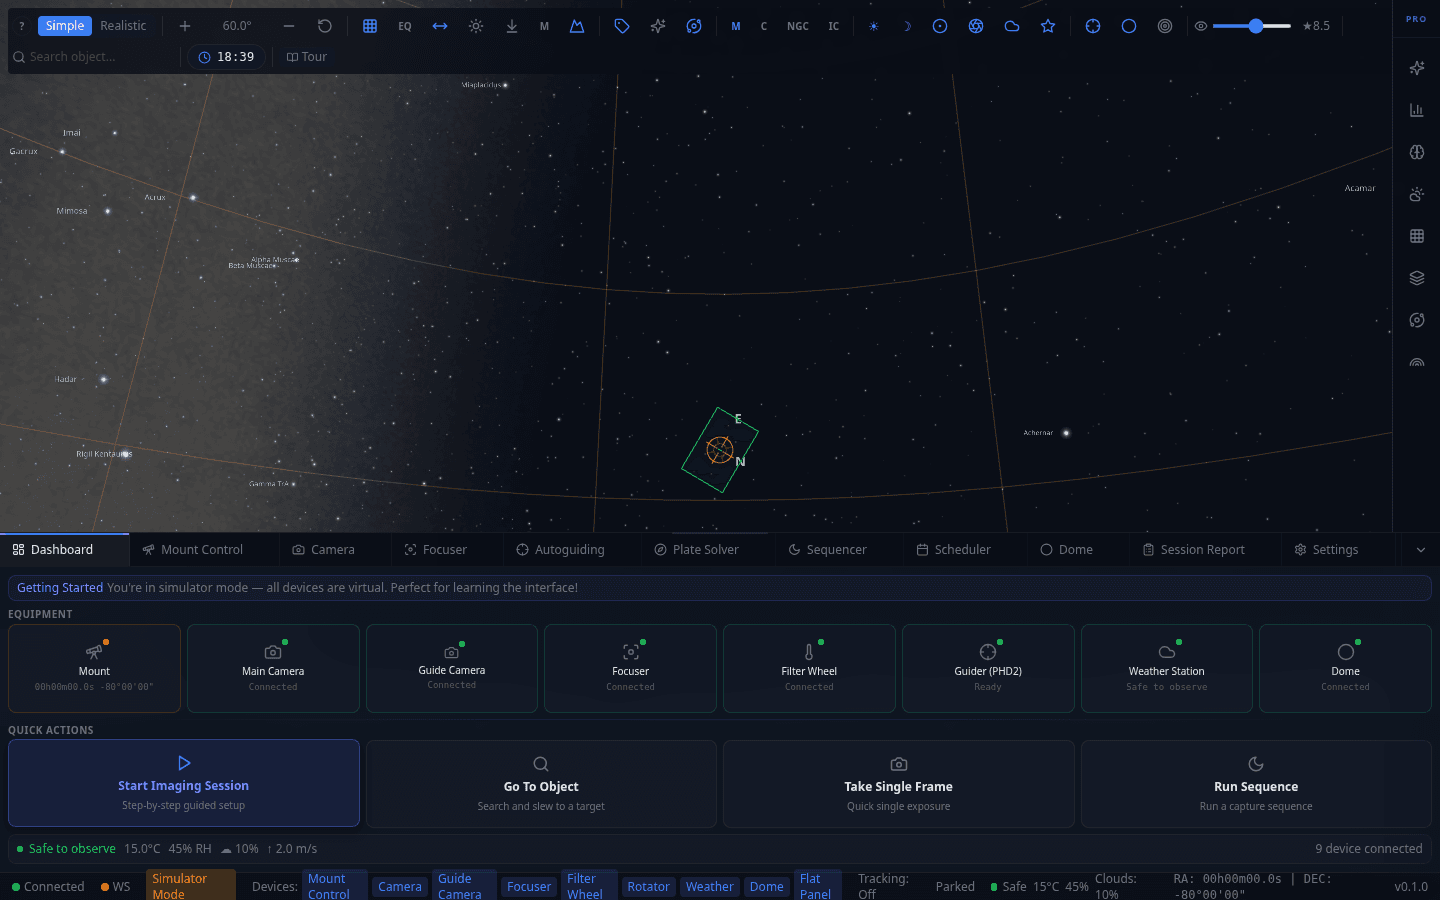Toggle the mountain landscape icon
Viewport: 1440px width, 900px height.
tap(577, 26)
